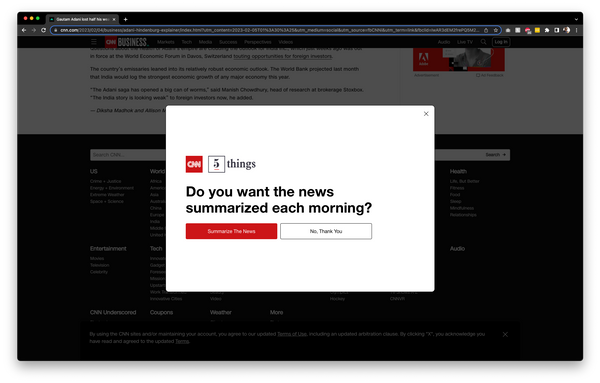600x383 pixels.
Task: Open the Weather footer section
Action: 221,313
